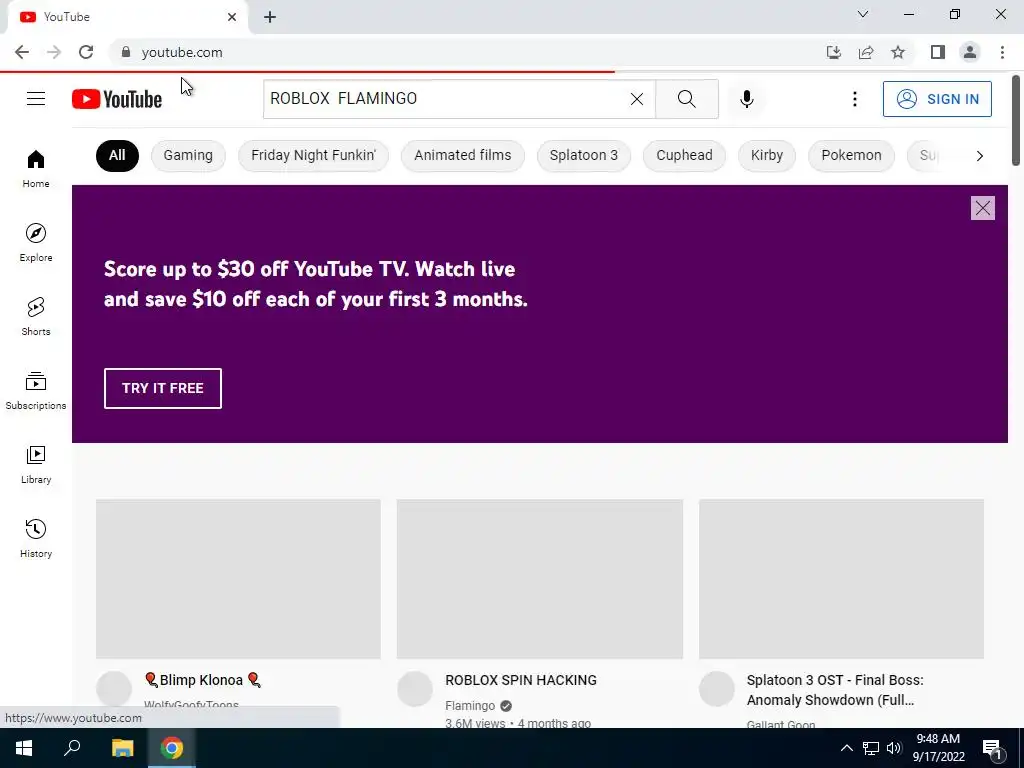Open the ROBLOX SPIN HACKING thumbnail

539,579
